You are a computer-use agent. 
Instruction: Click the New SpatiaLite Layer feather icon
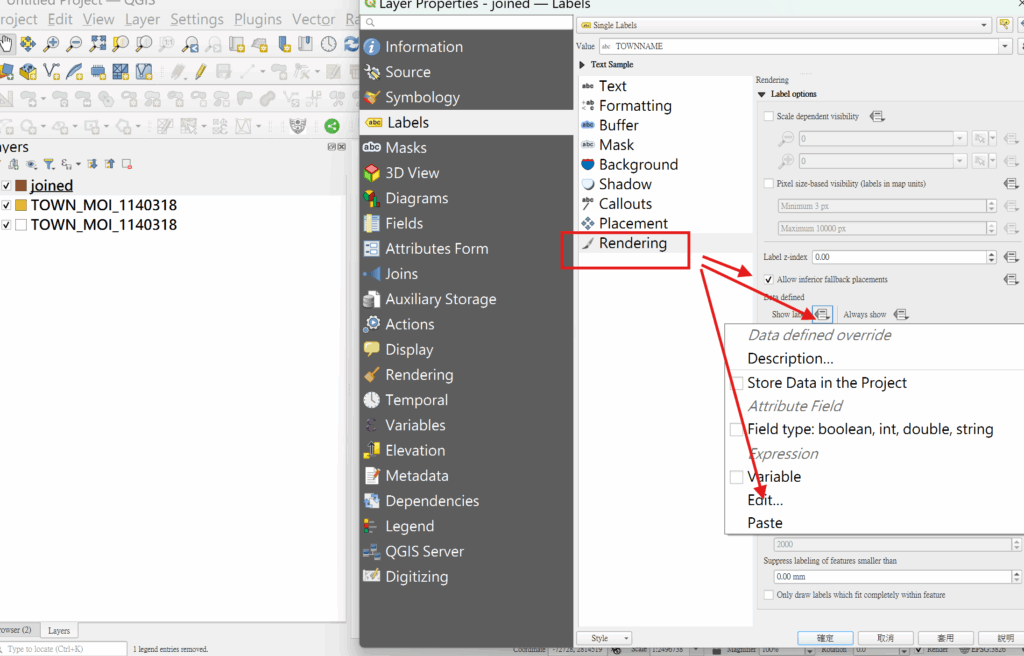[x=74, y=71]
